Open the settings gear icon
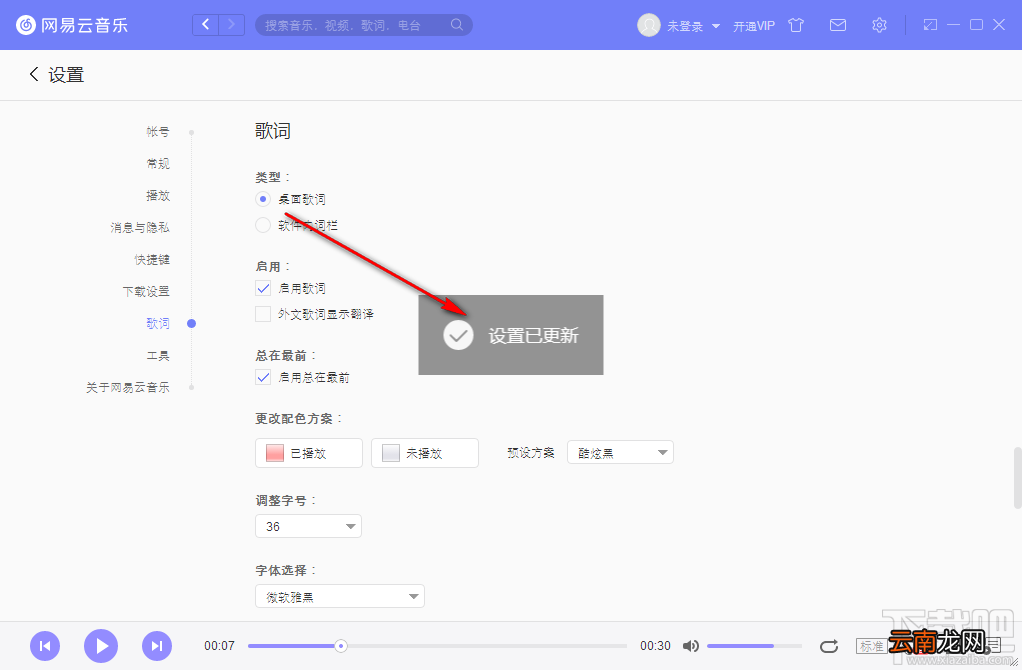This screenshot has height=670, width=1022. tap(879, 25)
